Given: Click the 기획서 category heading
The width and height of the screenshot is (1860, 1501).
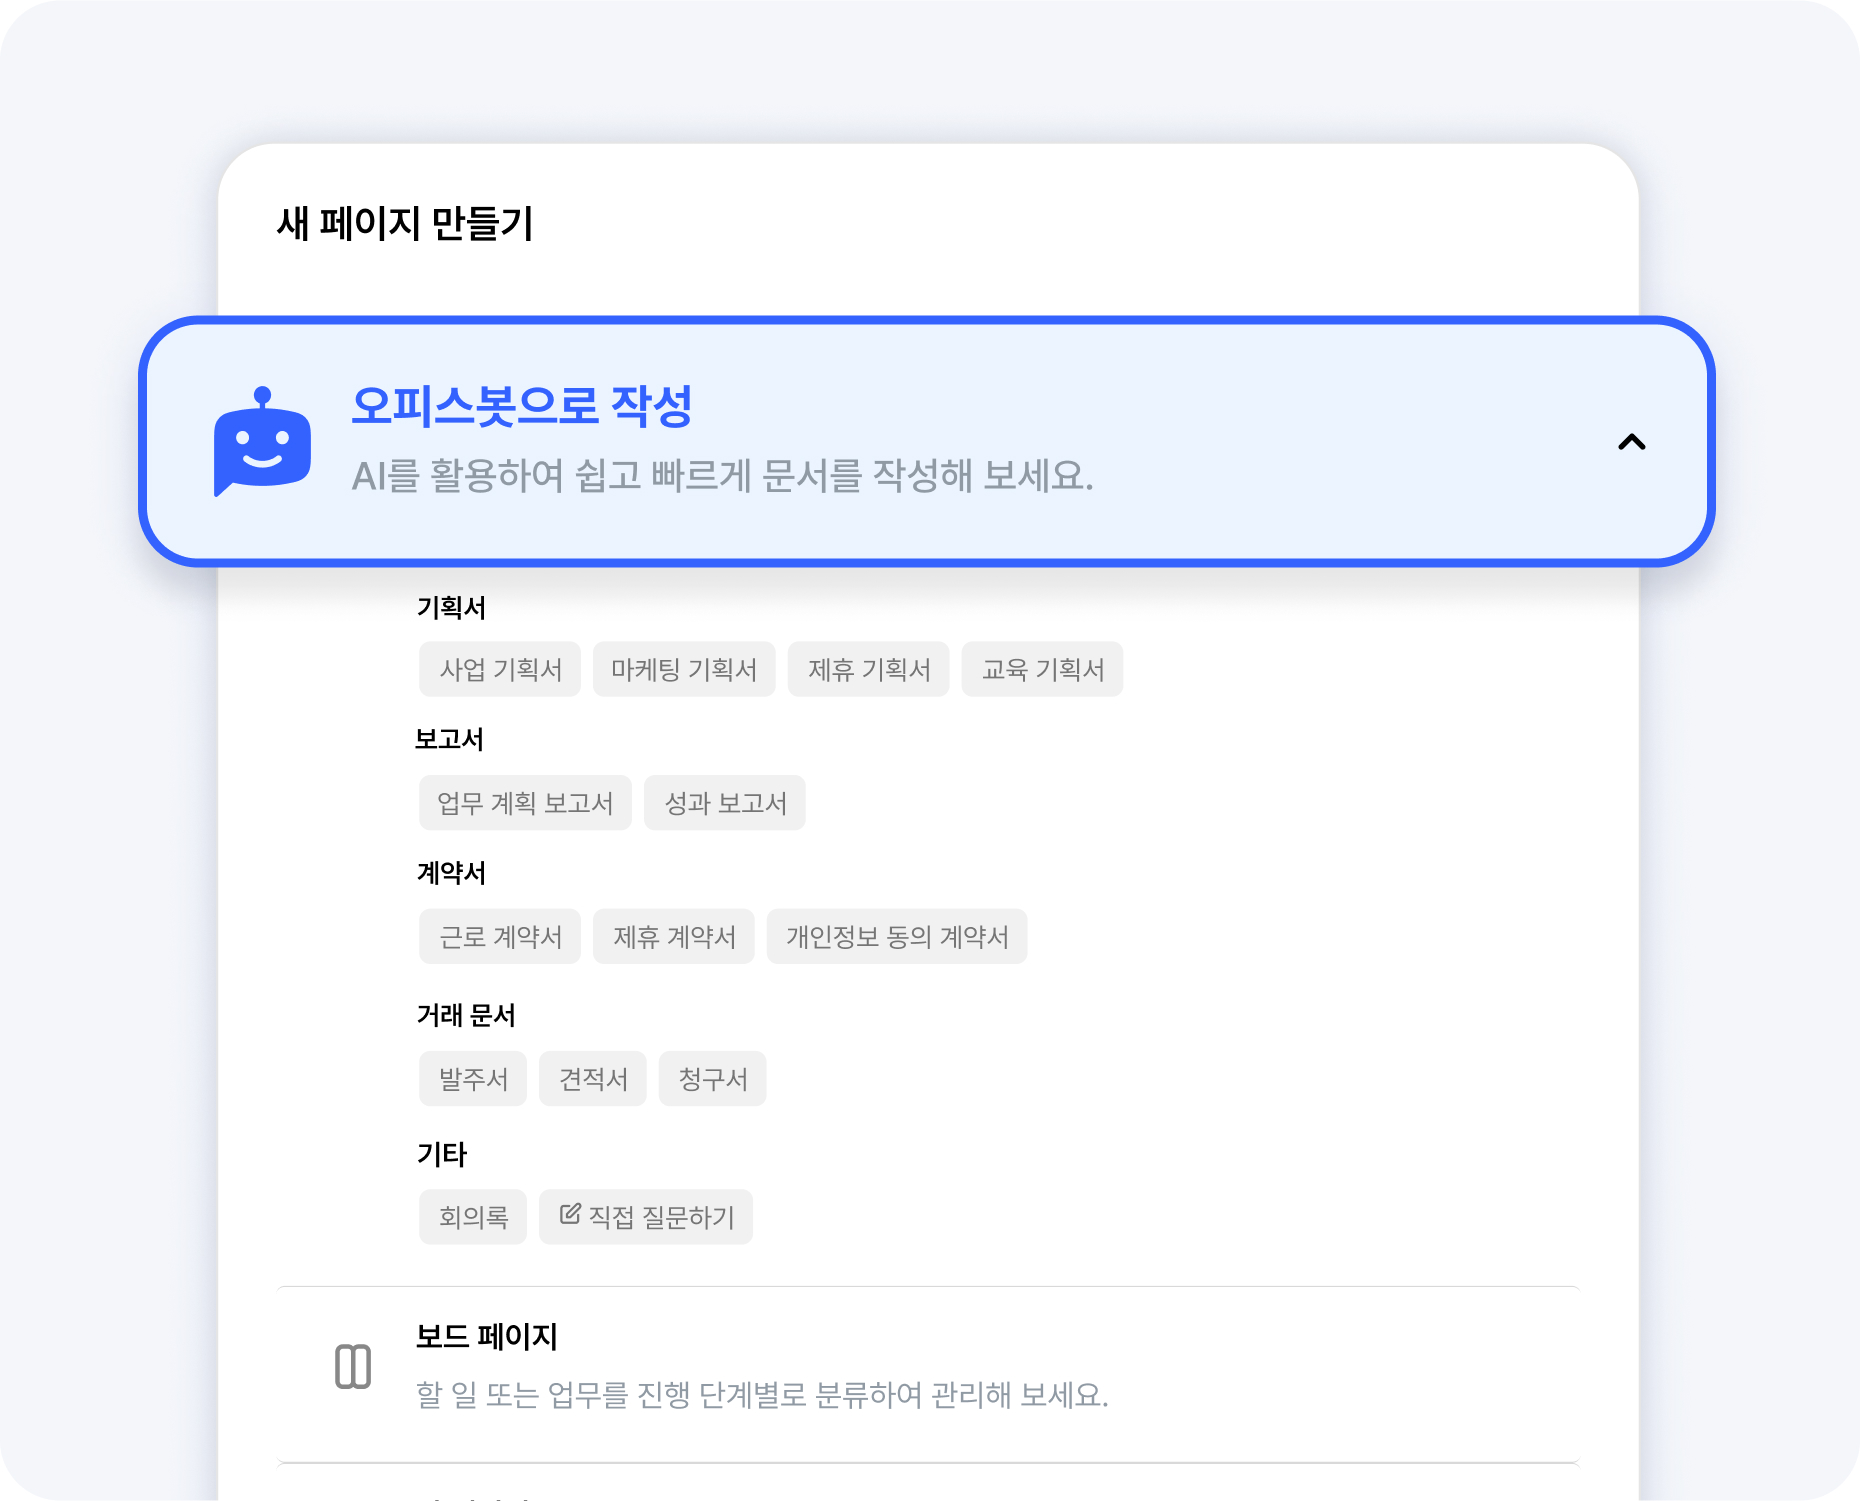Looking at the screenshot, I should pyautogui.click(x=451, y=608).
